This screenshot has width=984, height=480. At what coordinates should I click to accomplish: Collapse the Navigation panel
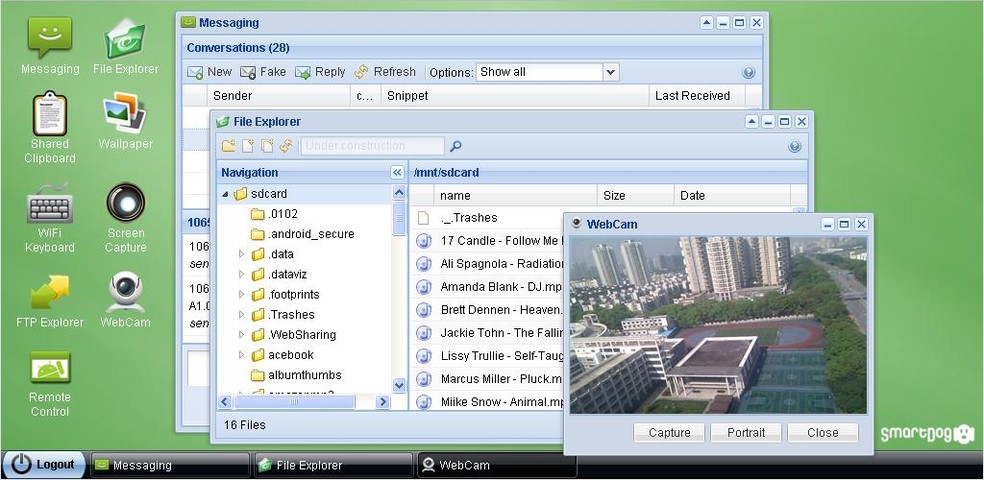397,173
